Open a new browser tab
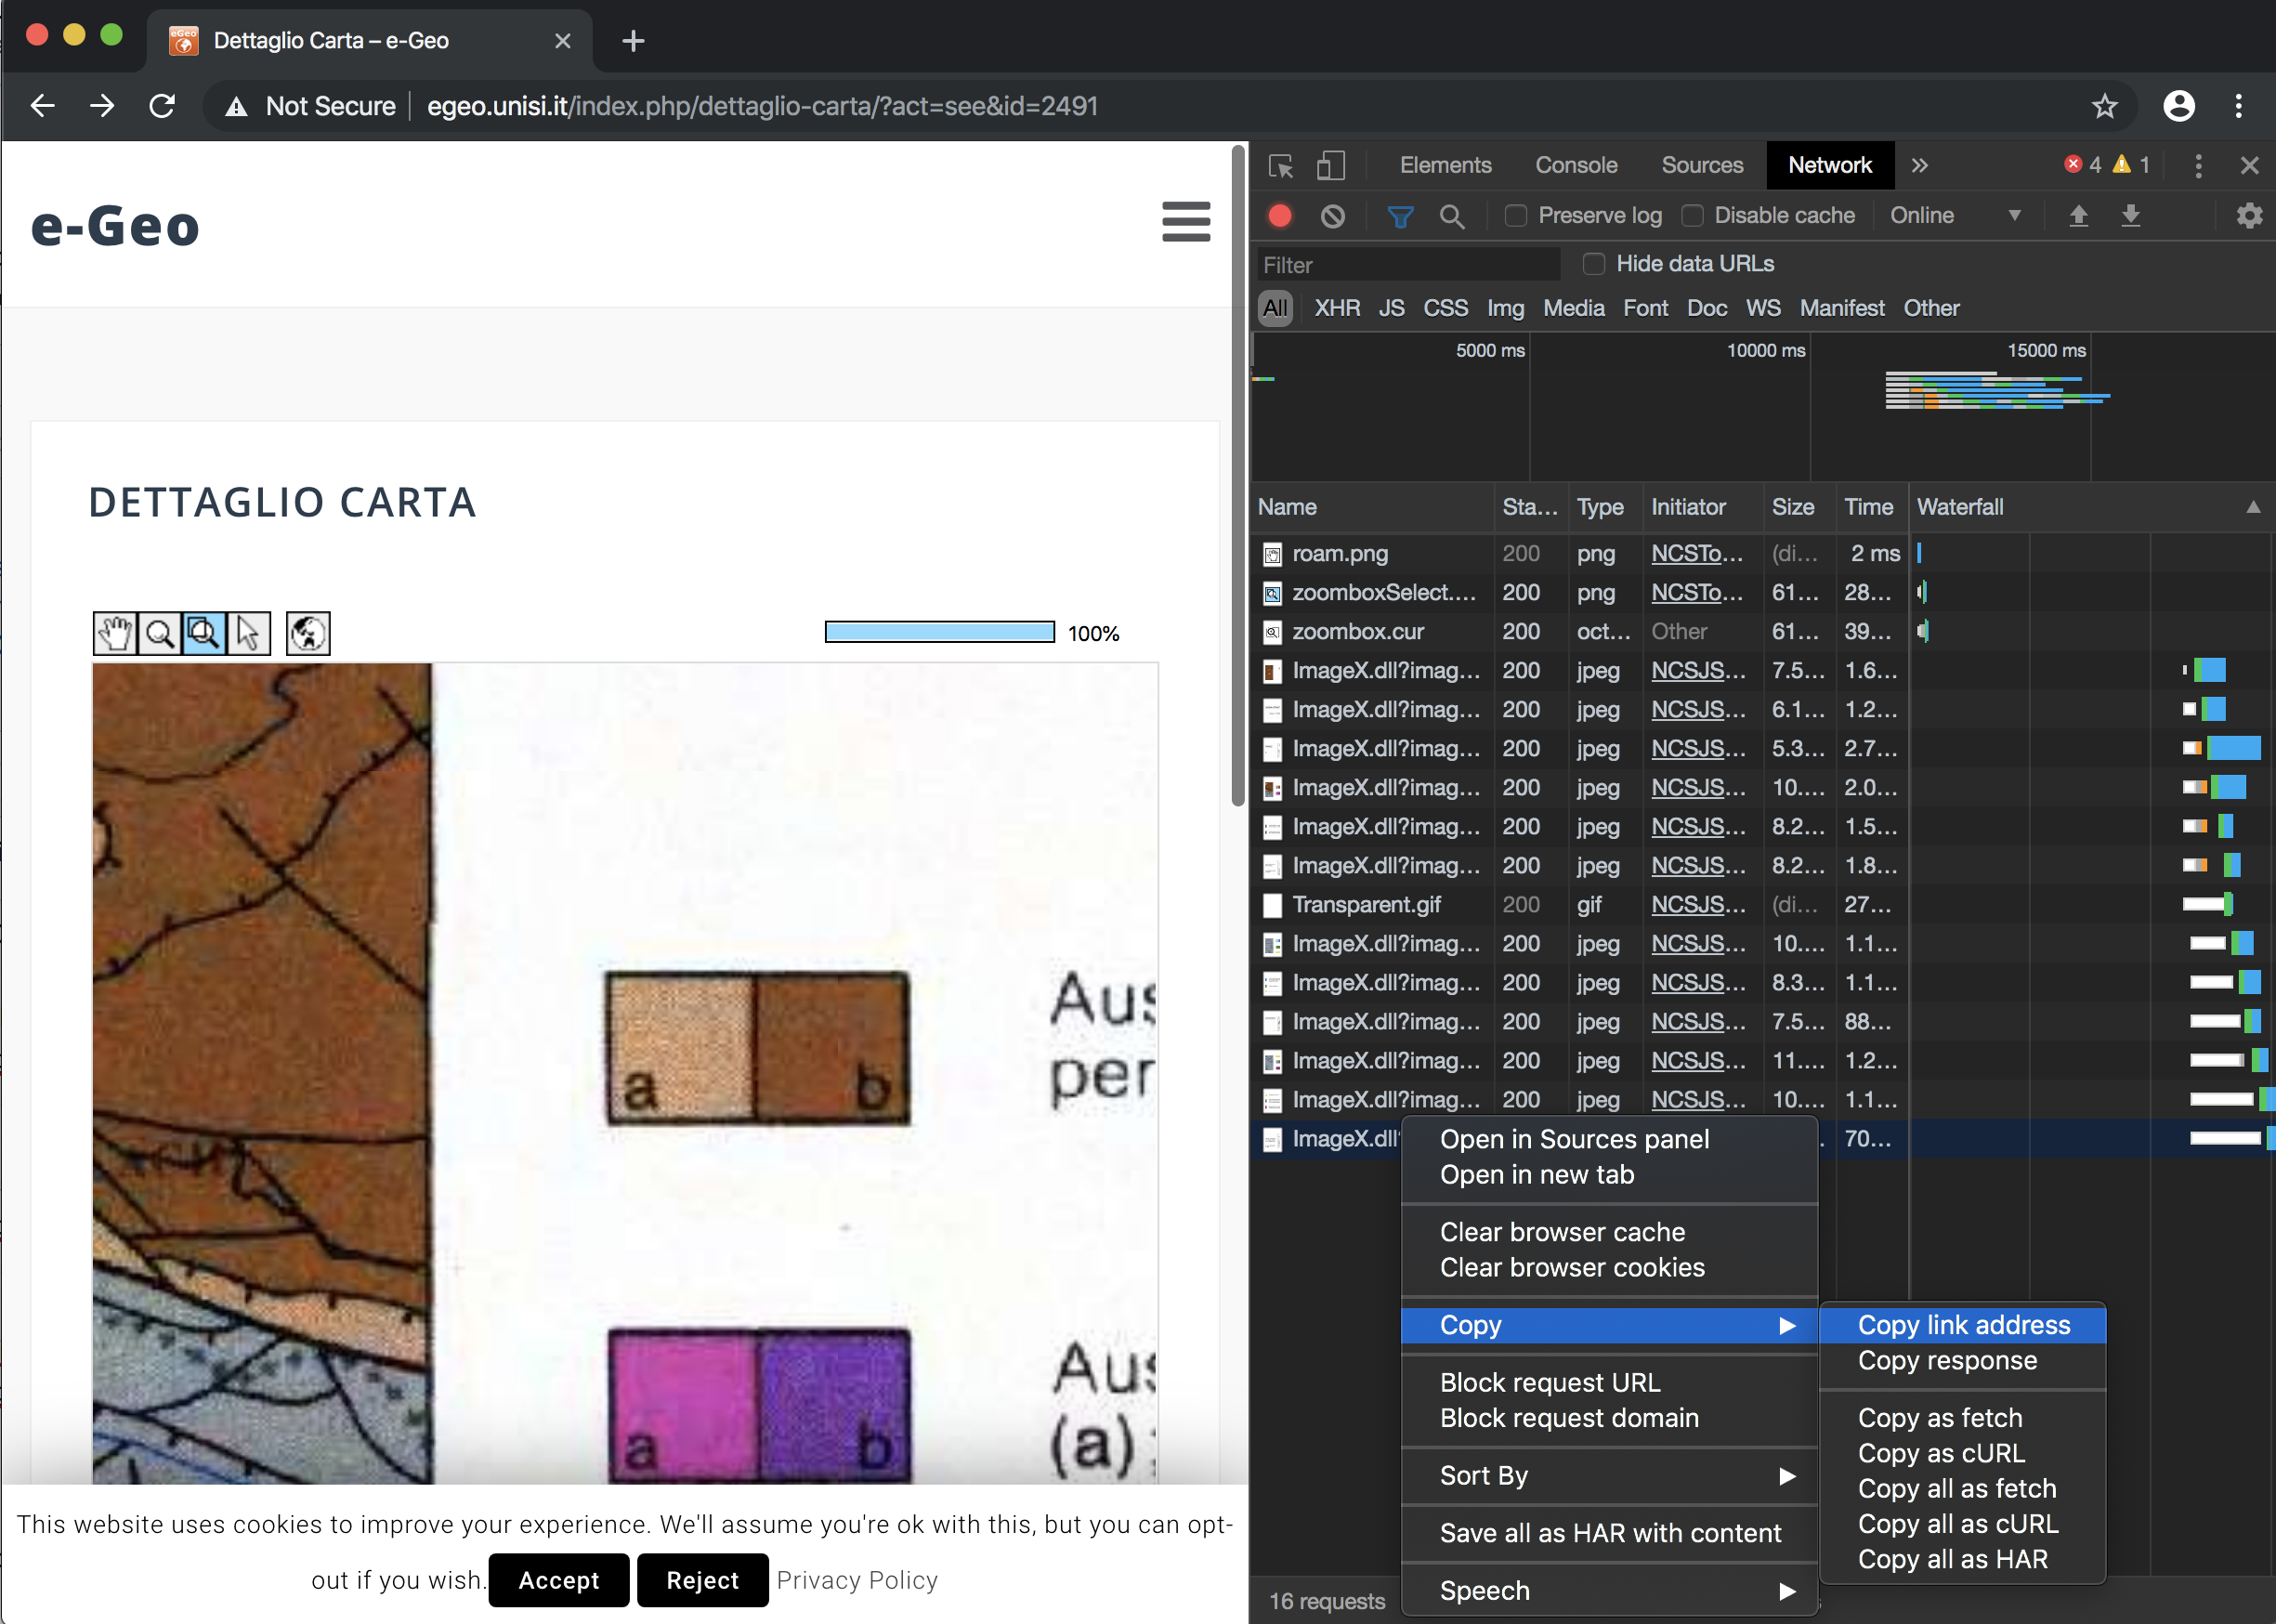 633,41
